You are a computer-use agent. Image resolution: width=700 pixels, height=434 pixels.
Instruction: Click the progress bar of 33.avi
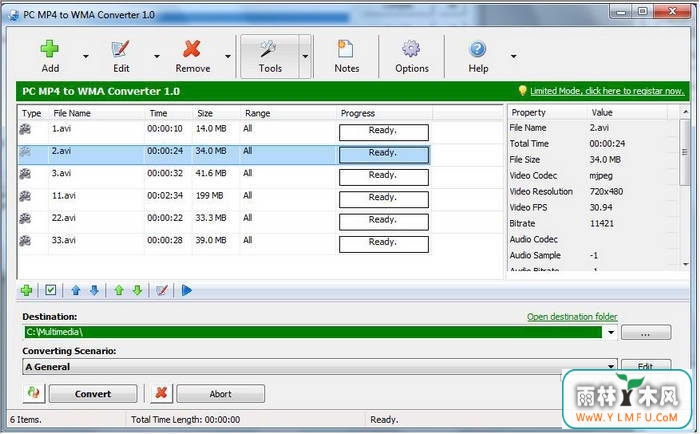(384, 244)
